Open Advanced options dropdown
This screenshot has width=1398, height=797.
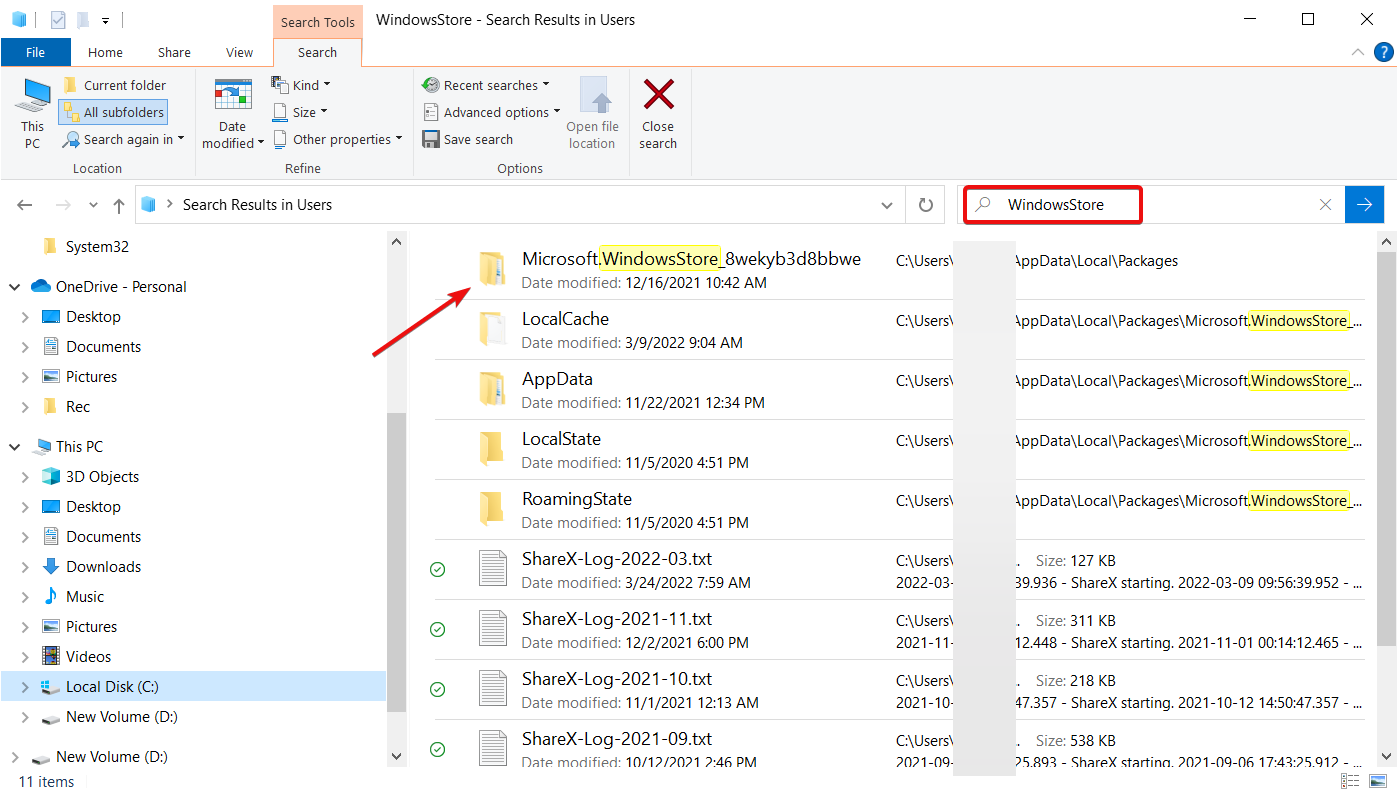(491, 112)
